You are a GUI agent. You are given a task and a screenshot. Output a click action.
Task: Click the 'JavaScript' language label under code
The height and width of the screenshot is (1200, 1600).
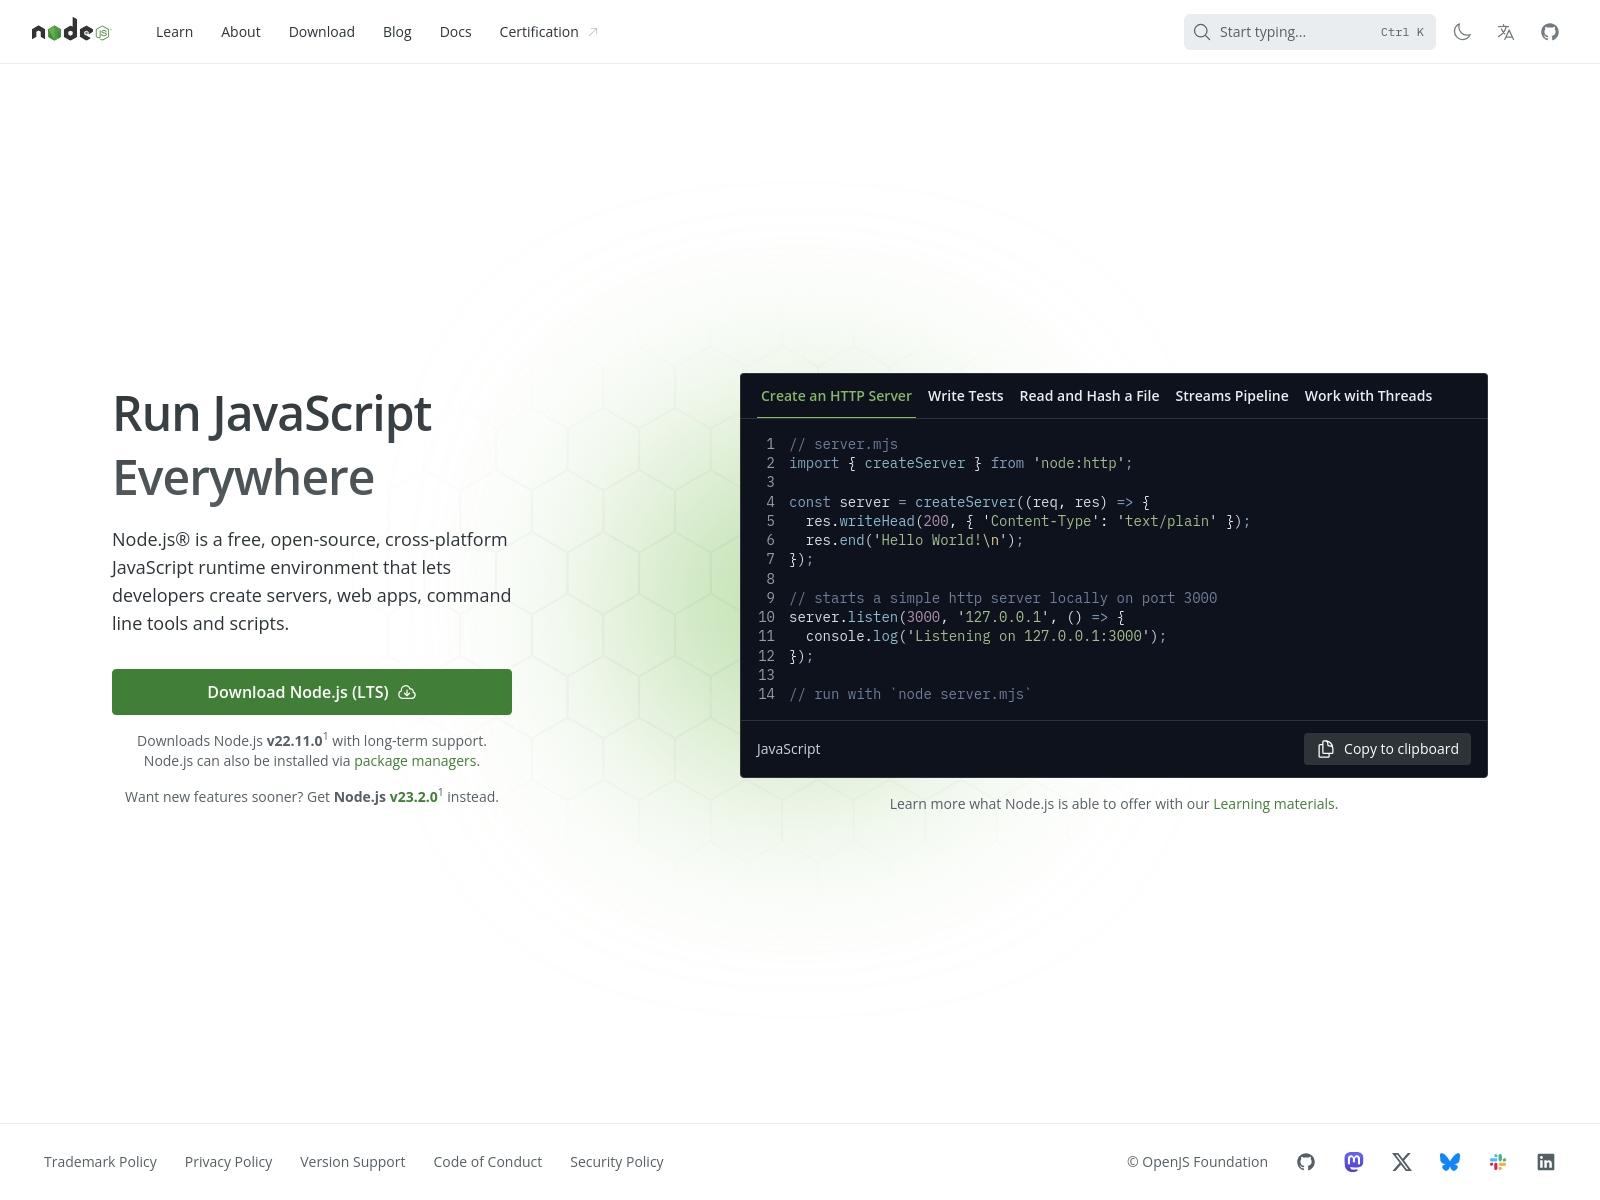tap(788, 749)
